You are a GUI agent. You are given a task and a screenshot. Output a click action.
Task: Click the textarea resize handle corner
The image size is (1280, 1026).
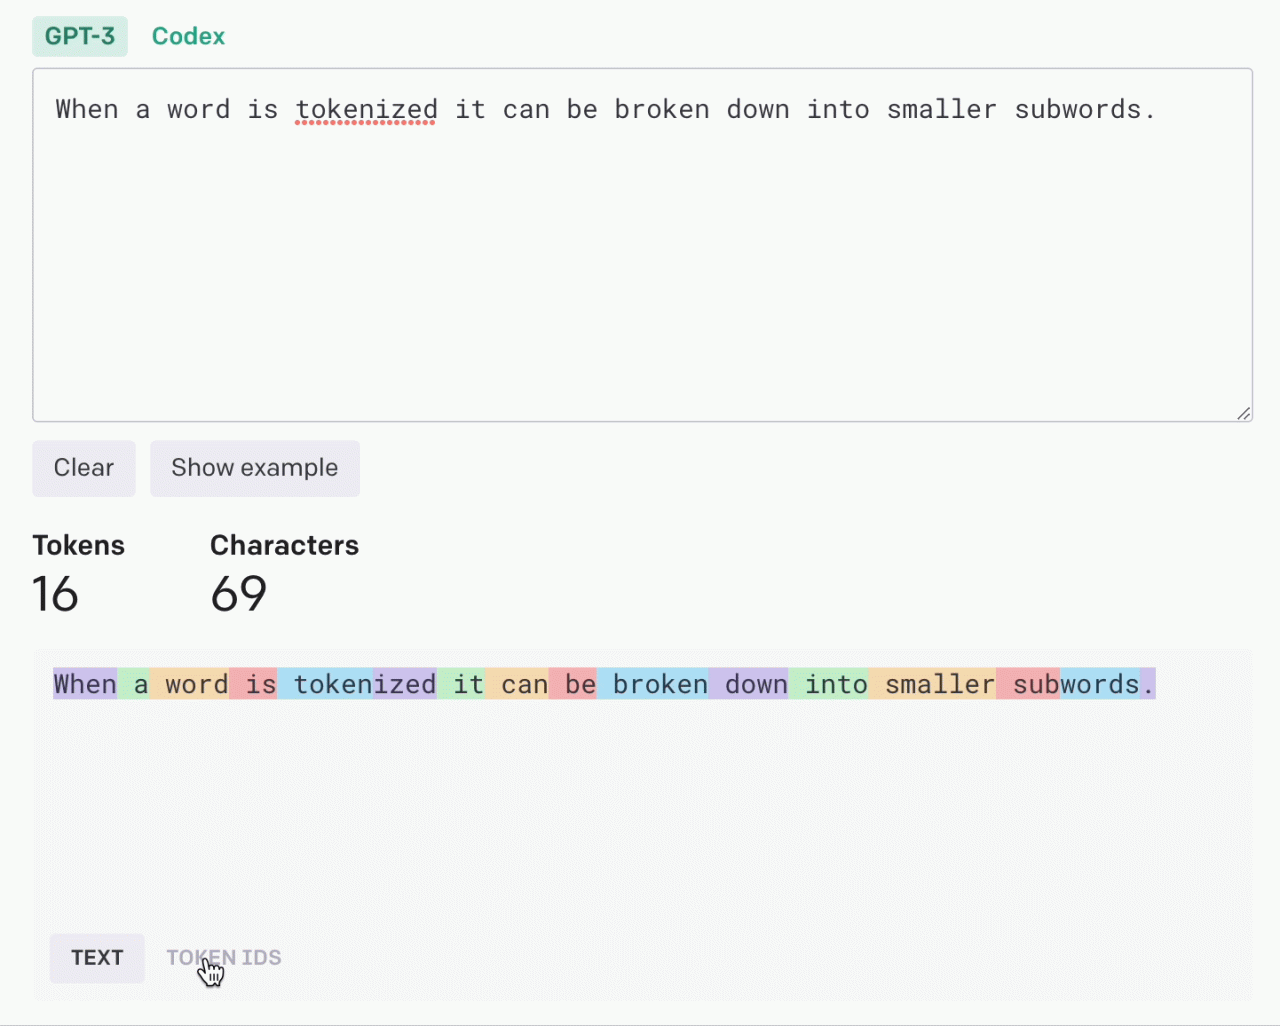tap(1243, 413)
